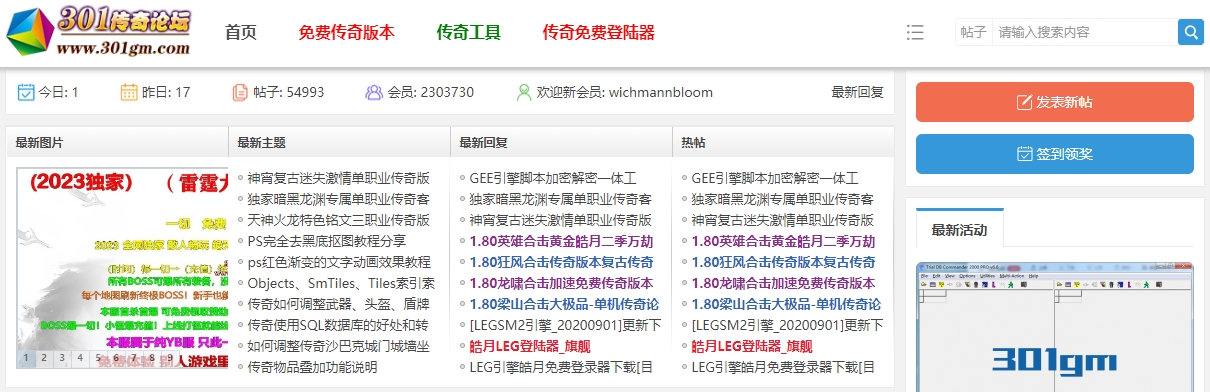
Task: Click the calendar icon beside 昨日
Action: pyautogui.click(x=129, y=92)
